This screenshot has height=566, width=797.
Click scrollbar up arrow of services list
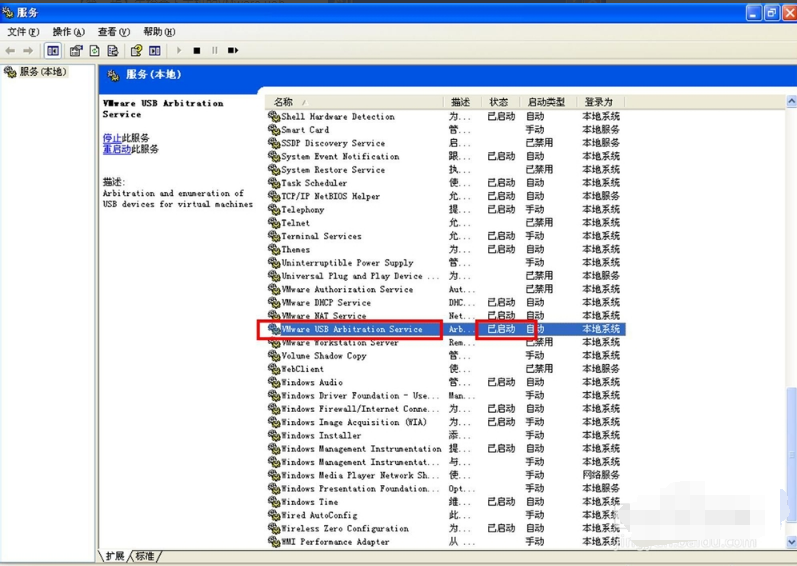(x=791, y=102)
